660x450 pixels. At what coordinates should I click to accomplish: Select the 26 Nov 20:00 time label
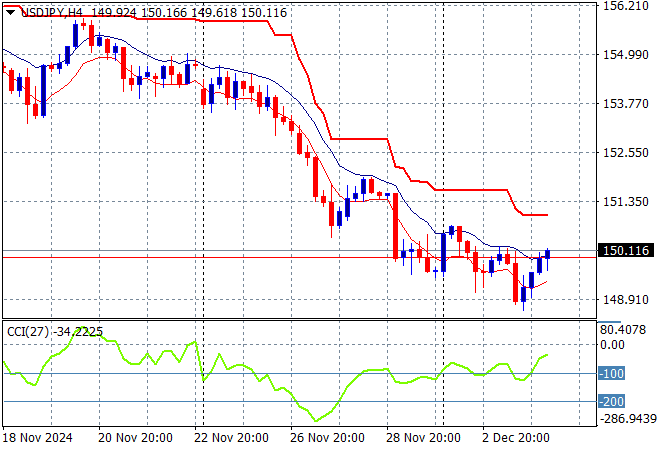click(x=327, y=438)
